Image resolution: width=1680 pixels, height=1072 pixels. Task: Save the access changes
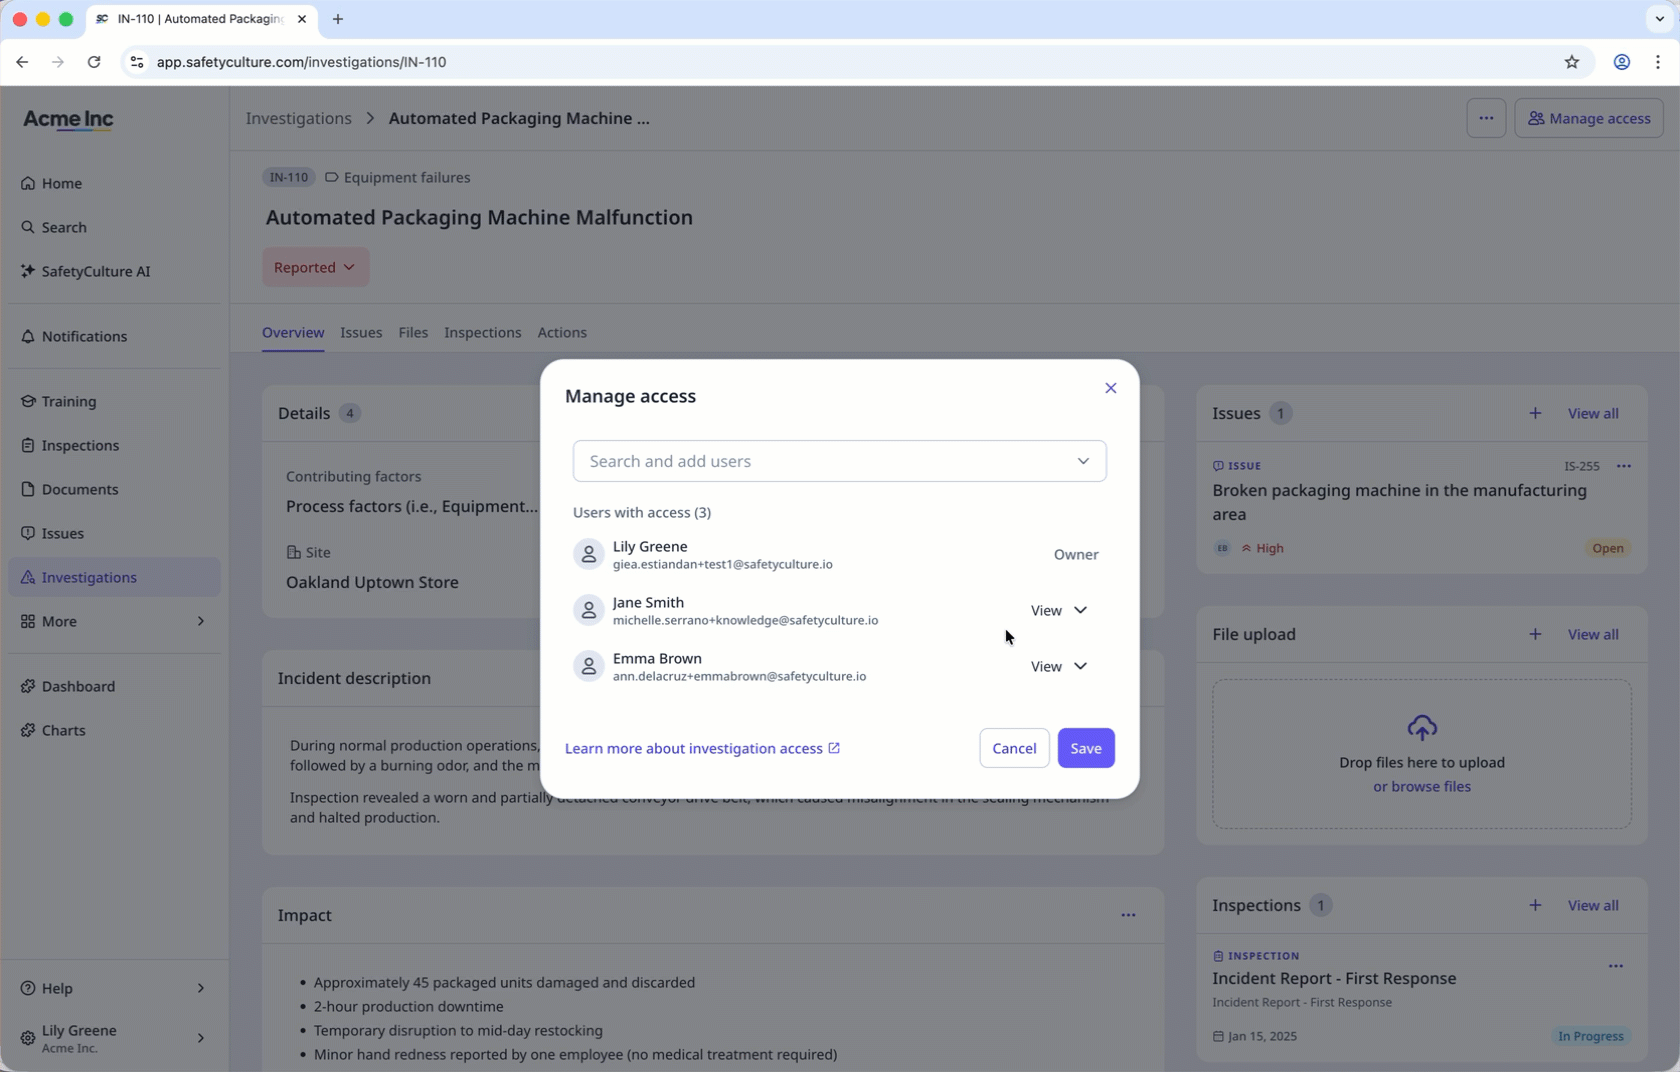pyautogui.click(x=1086, y=748)
